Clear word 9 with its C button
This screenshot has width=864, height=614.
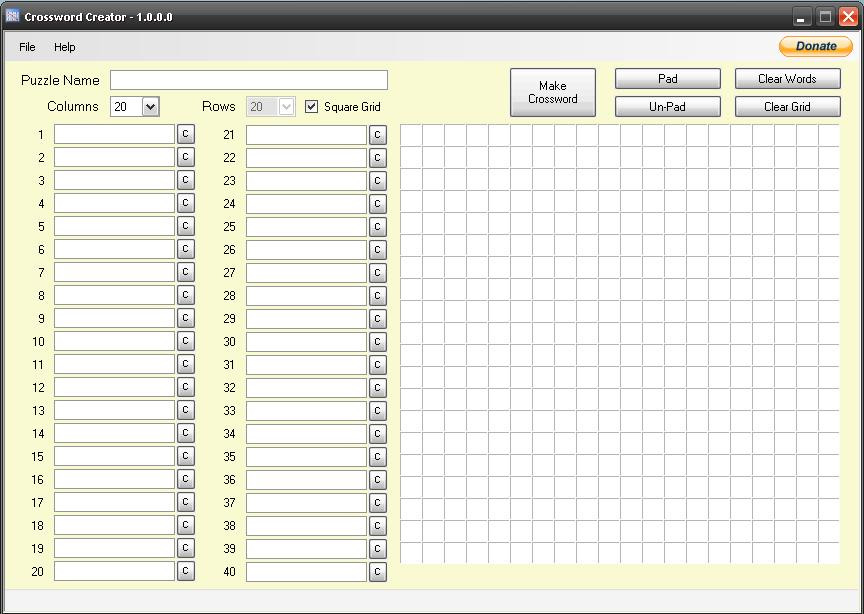186,318
